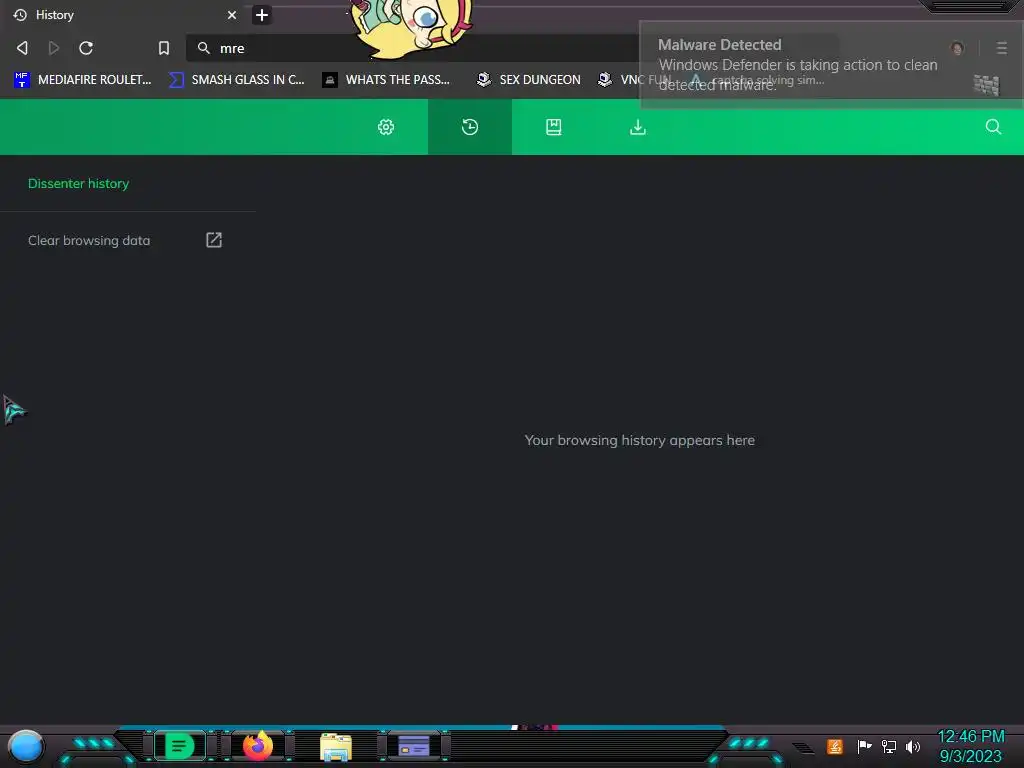Open the purple window app on taskbar
Screen dimensions: 1024x768
tap(413, 746)
